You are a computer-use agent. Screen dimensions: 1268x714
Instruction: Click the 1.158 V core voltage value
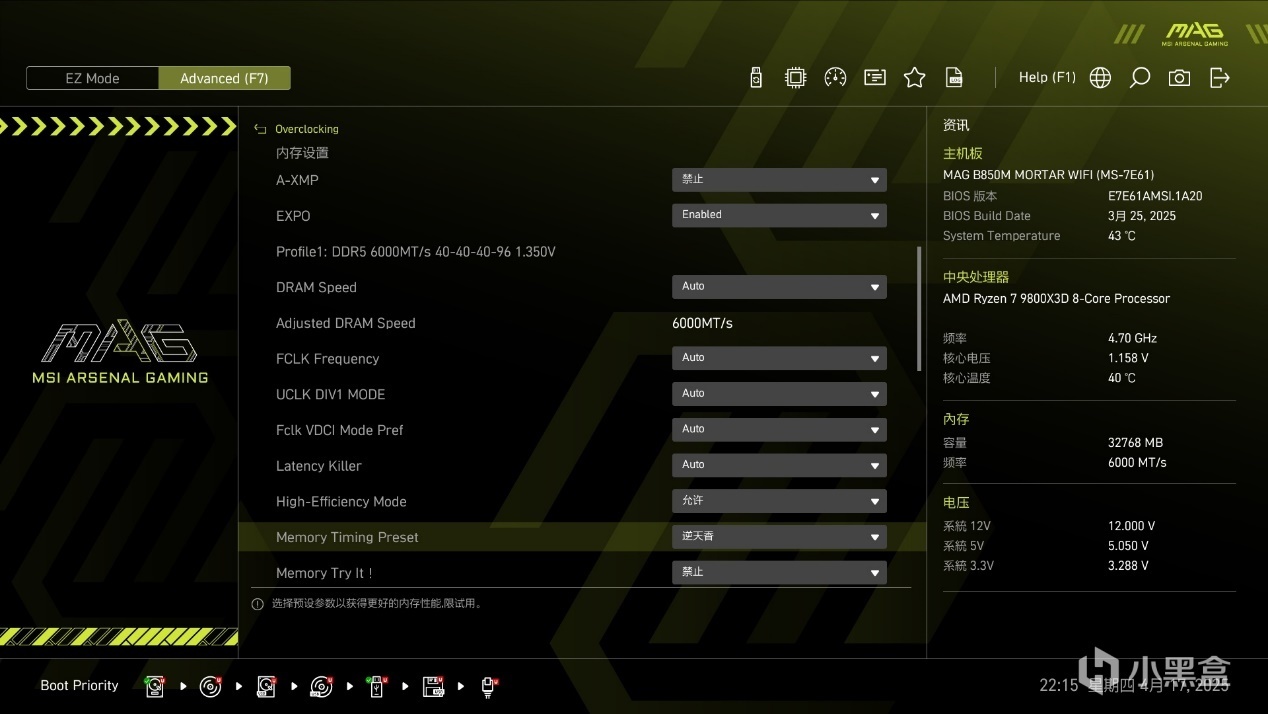1128,358
